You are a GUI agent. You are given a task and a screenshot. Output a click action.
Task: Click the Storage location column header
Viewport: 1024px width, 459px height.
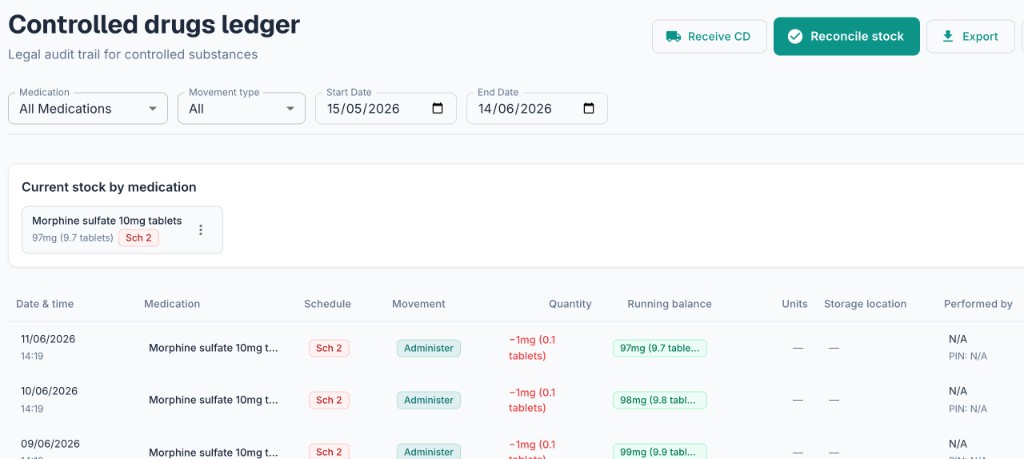865,304
